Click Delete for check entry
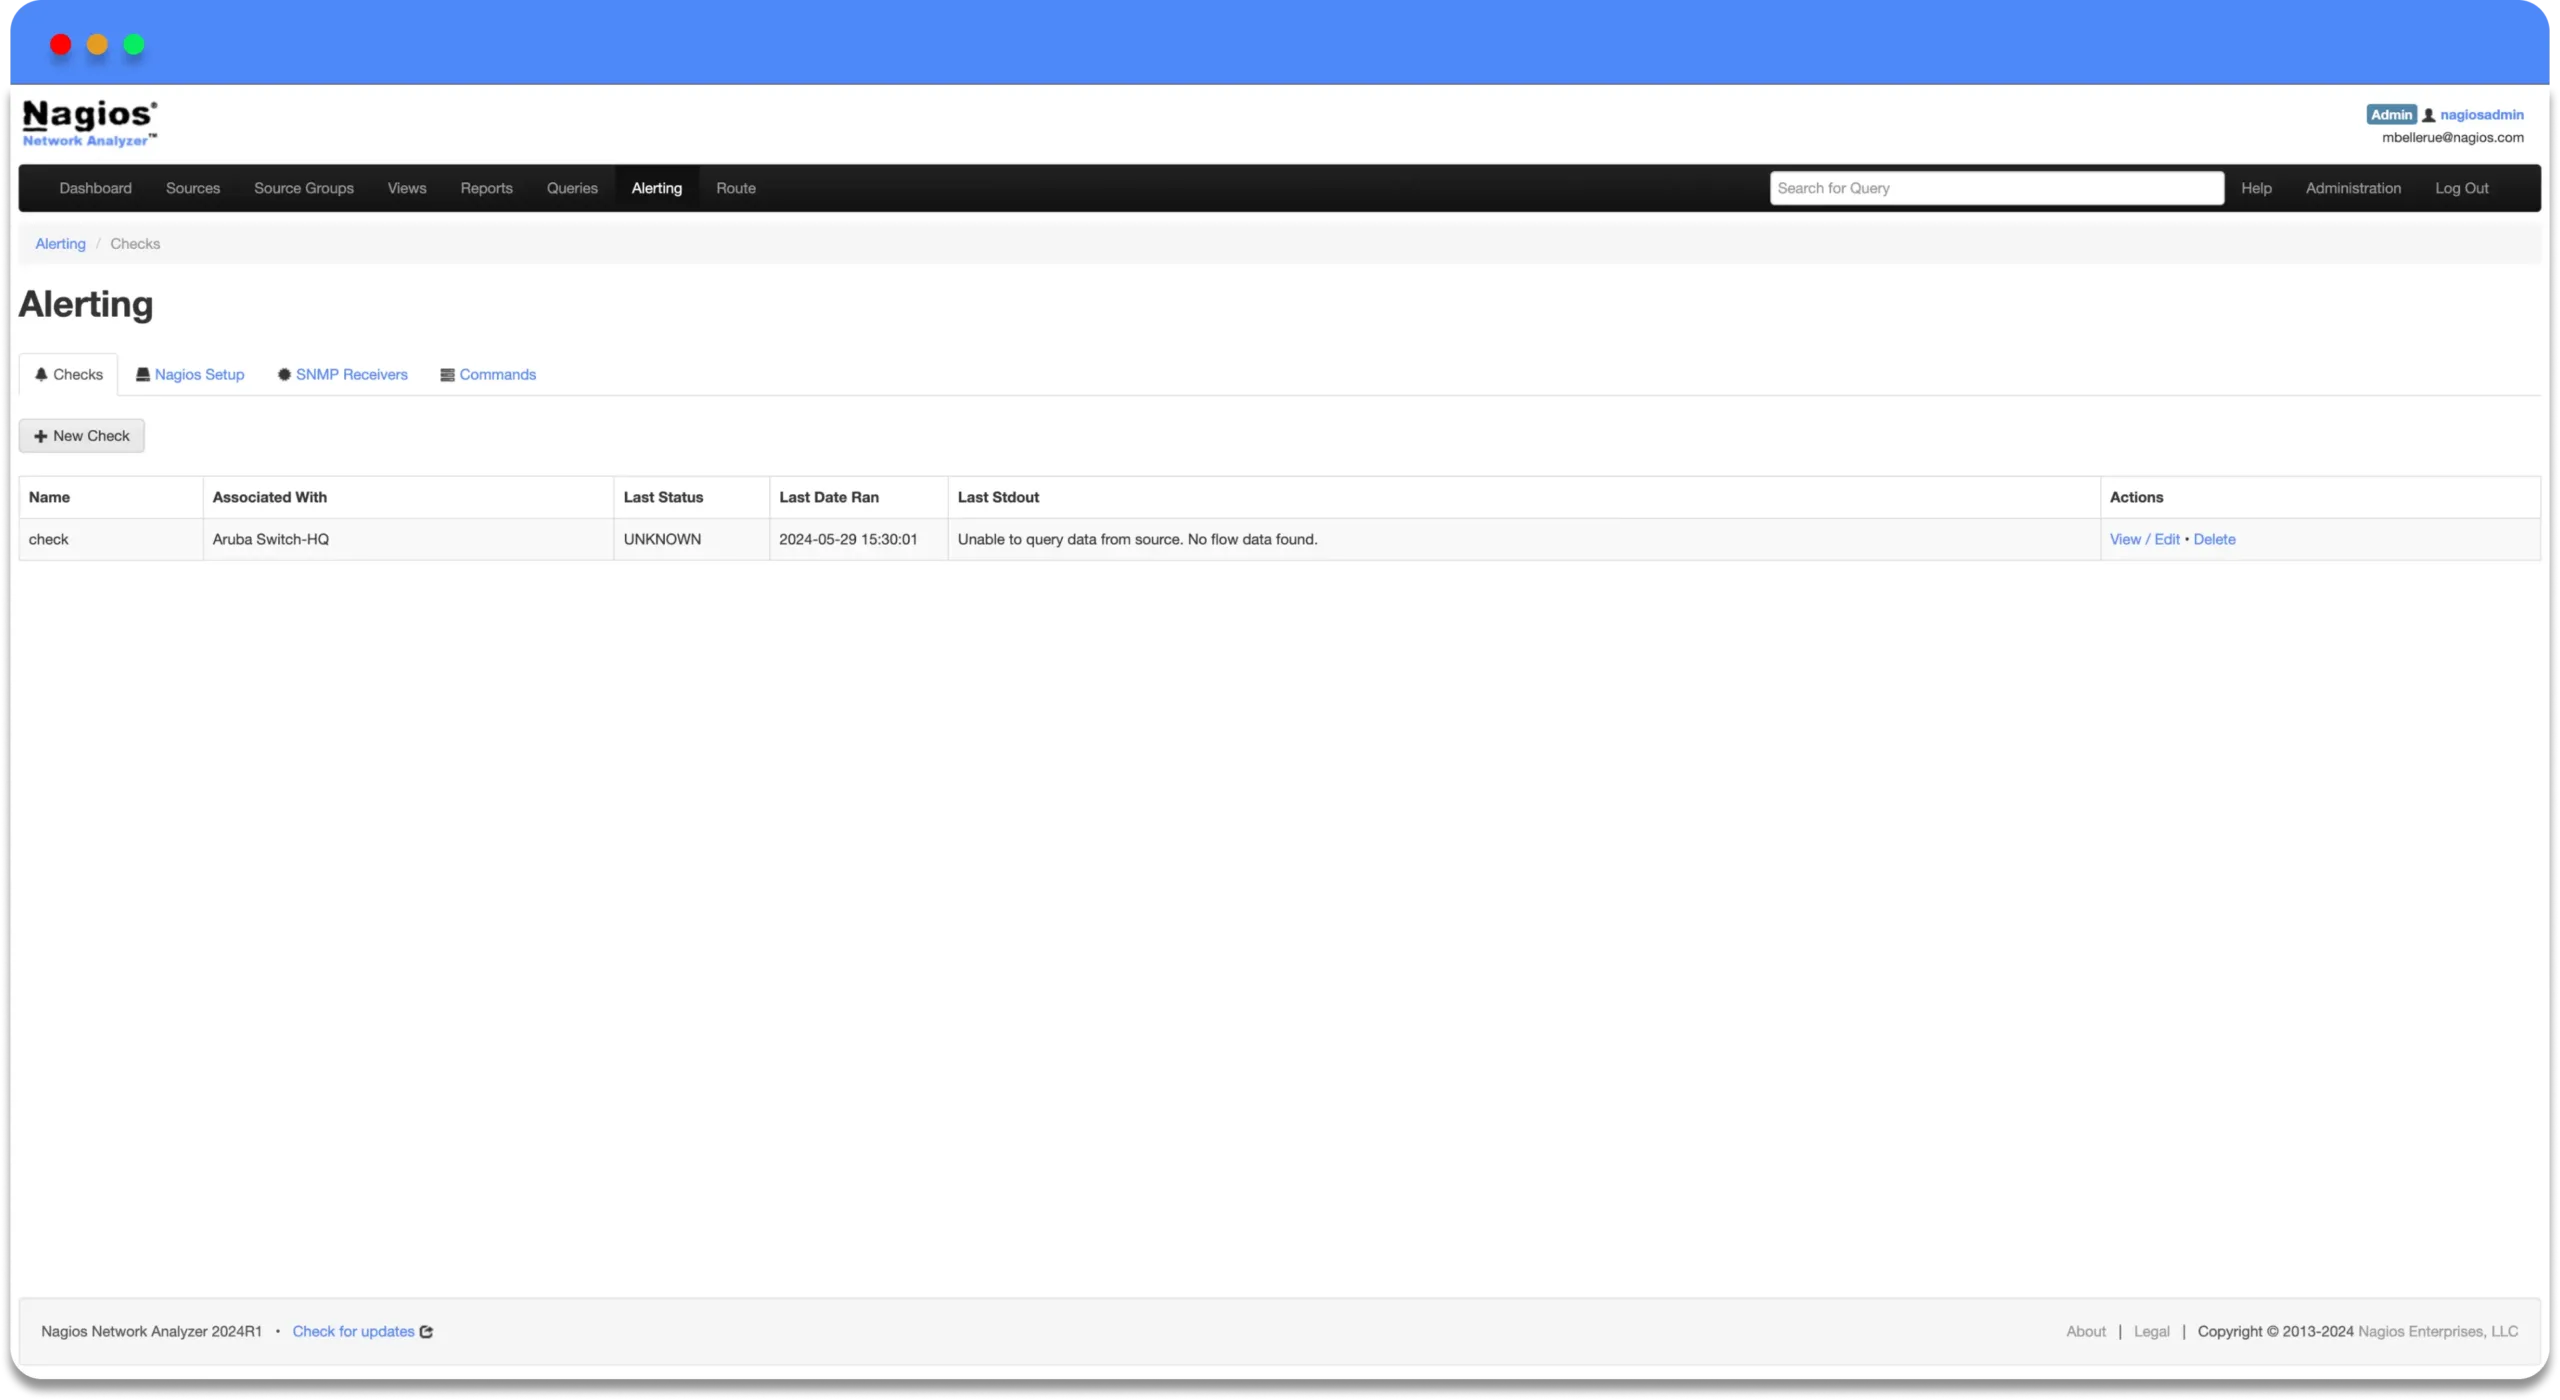This screenshot has width=2560, height=1400. click(2213, 538)
